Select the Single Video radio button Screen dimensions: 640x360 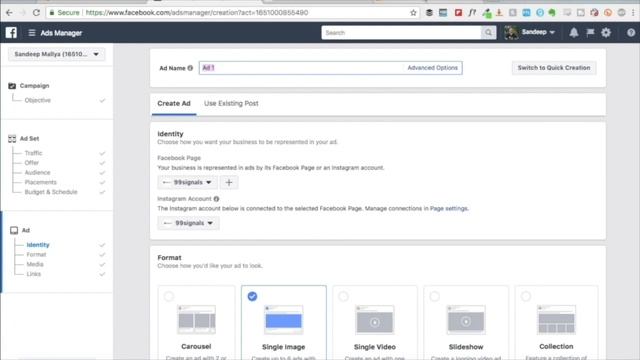click(x=343, y=296)
